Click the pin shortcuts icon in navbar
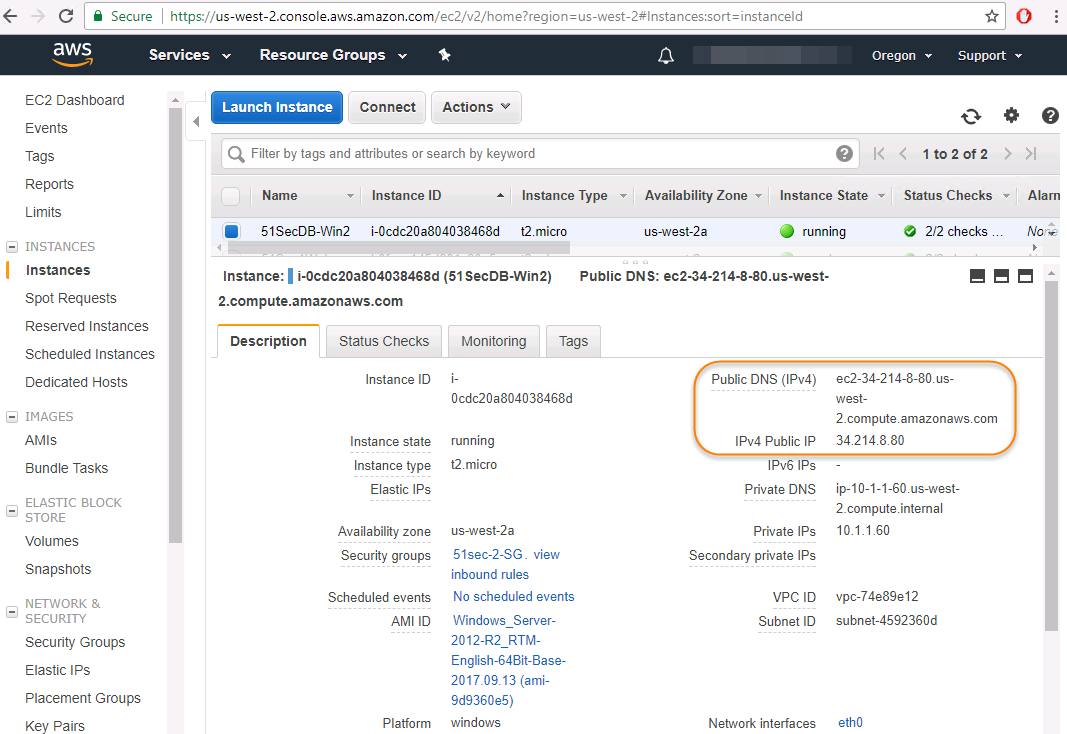The height and width of the screenshot is (734, 1067). [444, 55]
